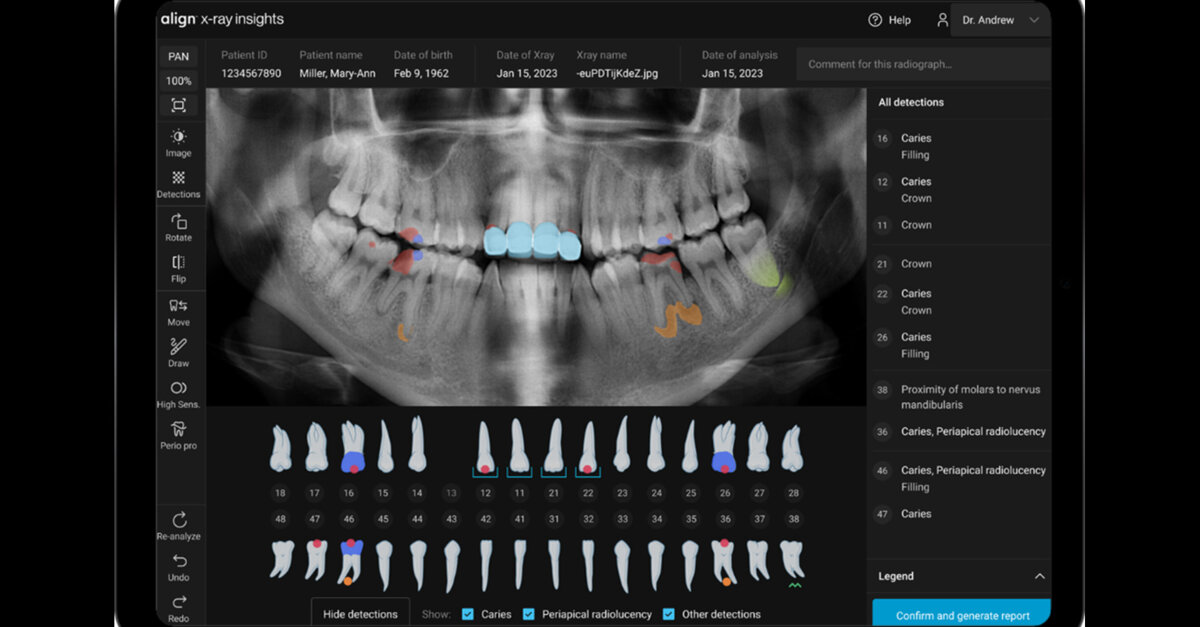Collapse the Legend panel chevron
Screen dimensions: 1200x627
(1039, 576)
